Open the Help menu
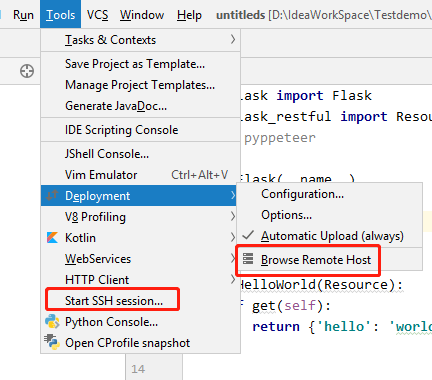The height and width of the screenshot is (380, 432). (x=189, y=15)
